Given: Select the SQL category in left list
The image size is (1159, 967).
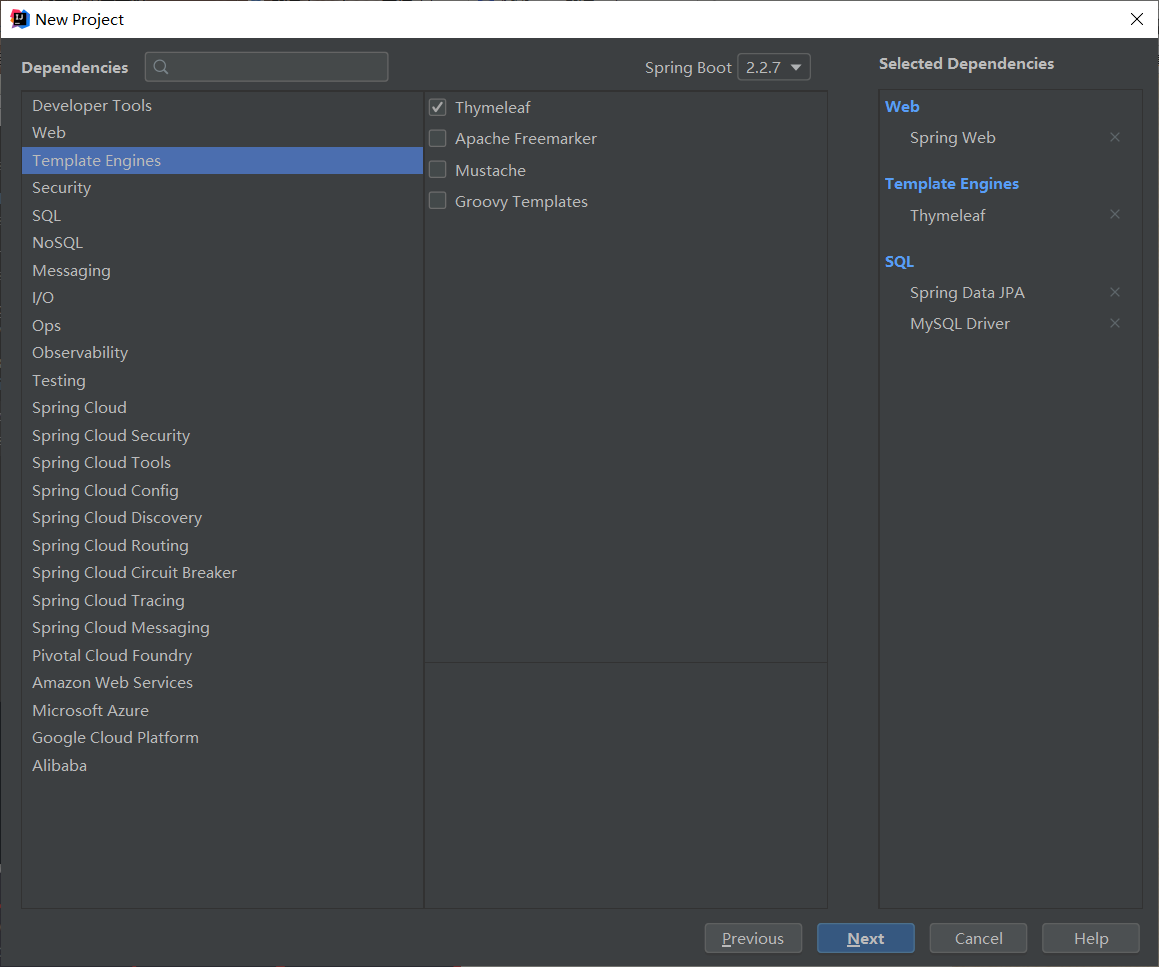Looking at the screenshot, I should [x=222, y=216].
